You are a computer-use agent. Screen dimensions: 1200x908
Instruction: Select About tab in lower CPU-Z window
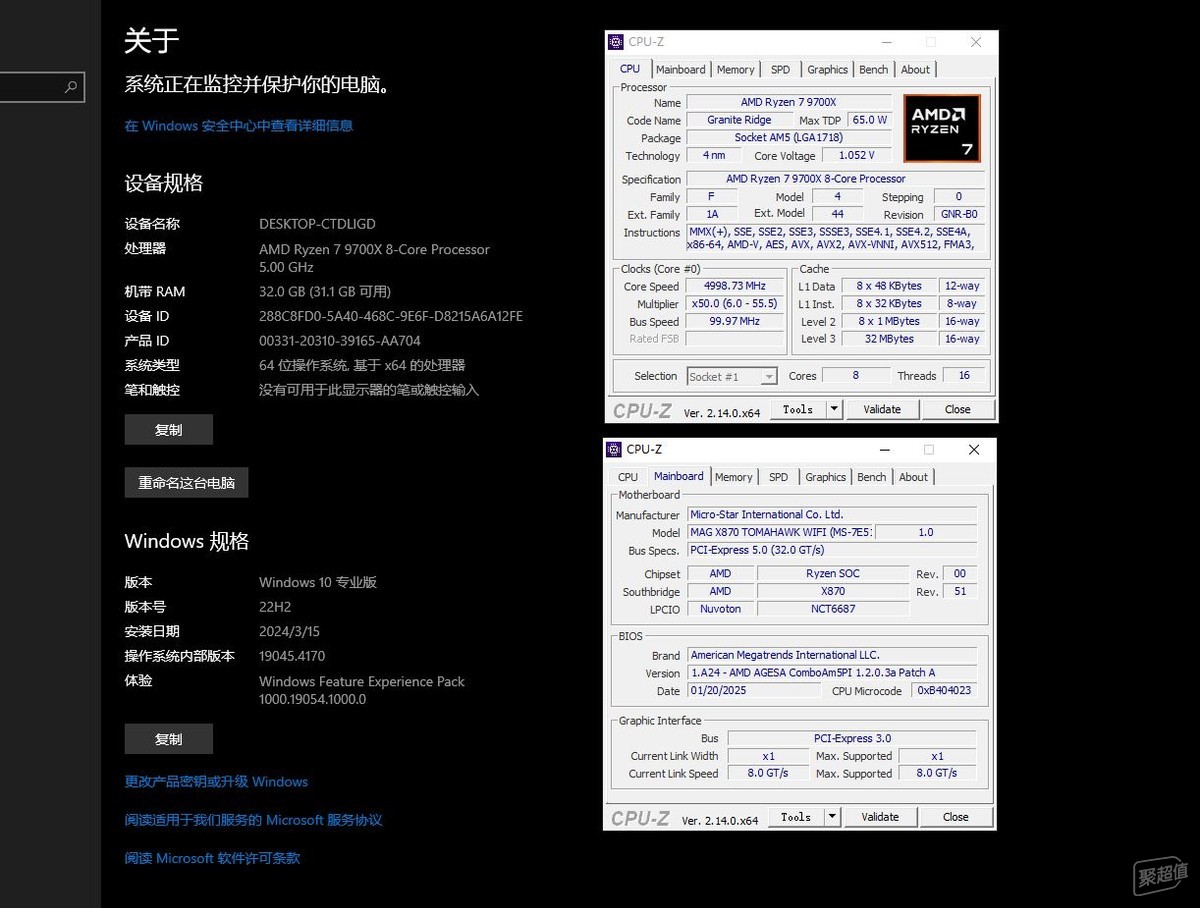pyautogui.click(x=913, y=477)
